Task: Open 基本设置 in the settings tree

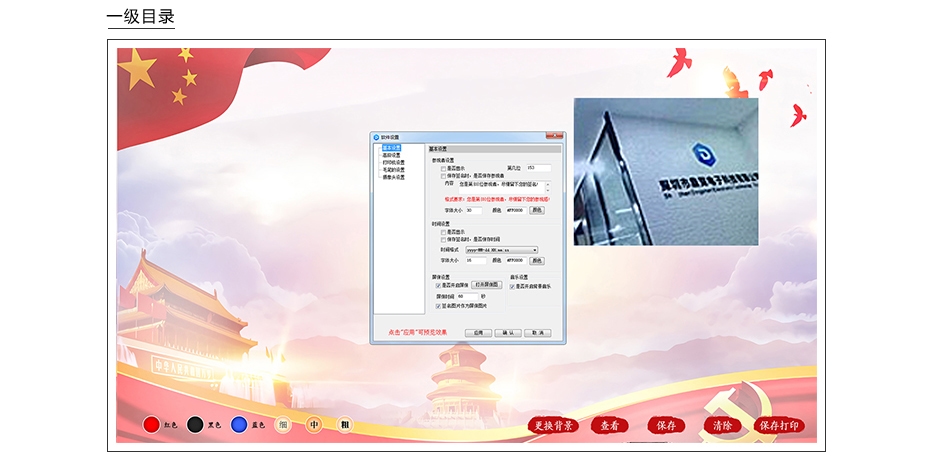Action: click(x=391, y=149)
